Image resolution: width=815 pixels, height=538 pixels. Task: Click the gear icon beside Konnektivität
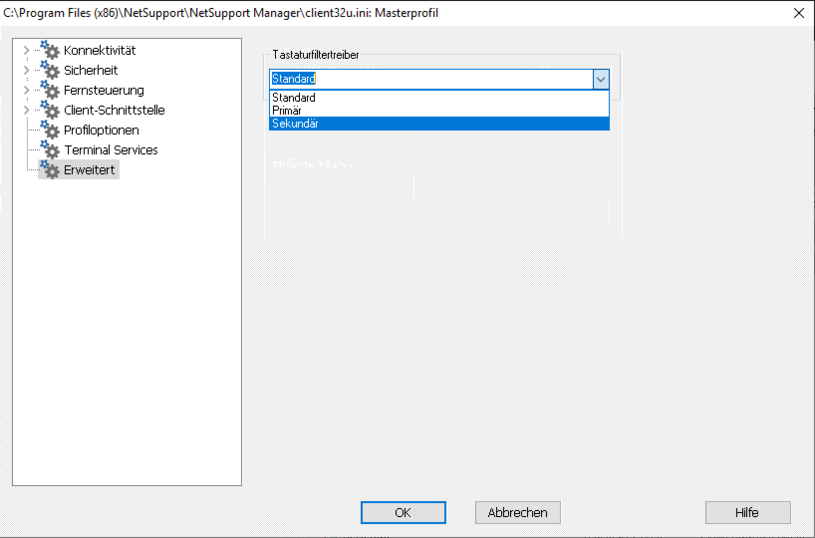coord(50,50)
